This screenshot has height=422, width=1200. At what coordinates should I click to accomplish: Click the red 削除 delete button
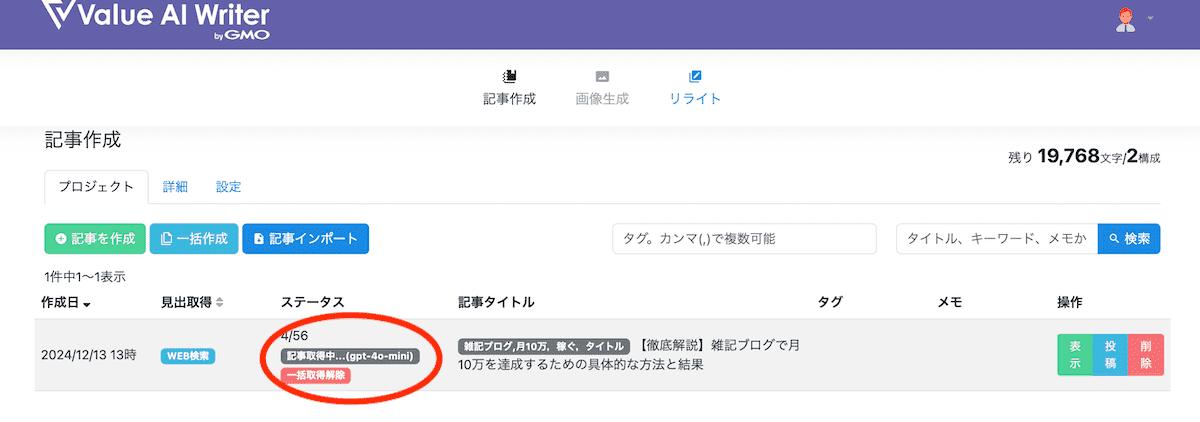point(1145,355)
